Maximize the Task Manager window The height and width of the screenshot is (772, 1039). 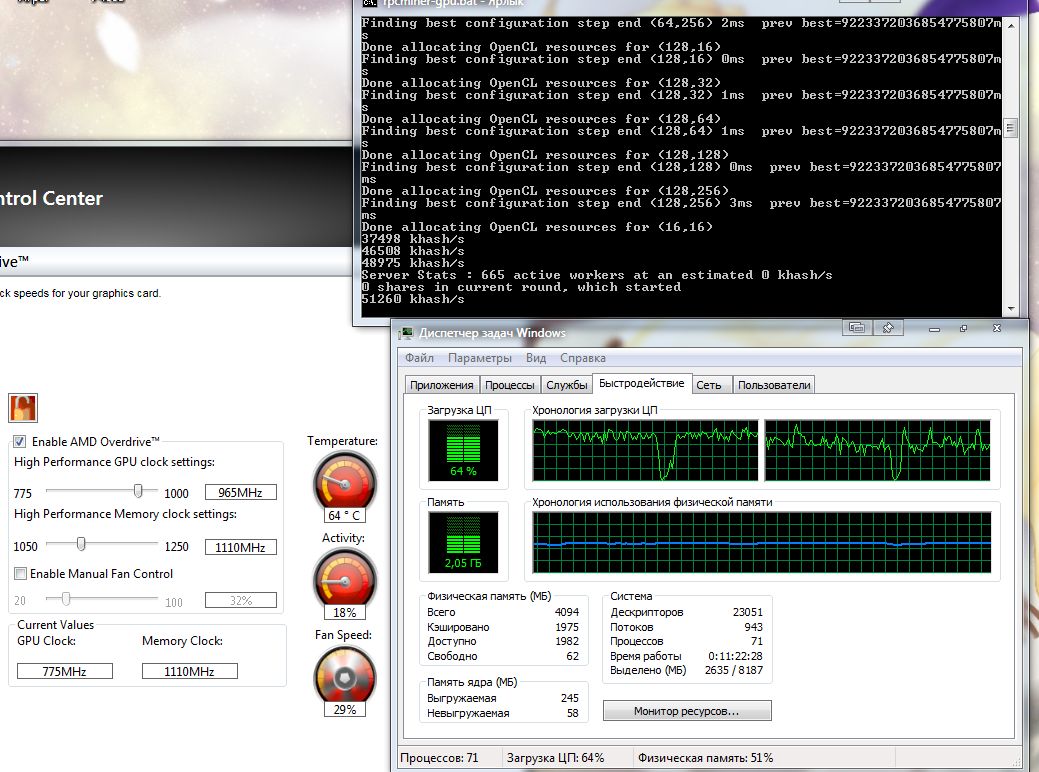964,329
